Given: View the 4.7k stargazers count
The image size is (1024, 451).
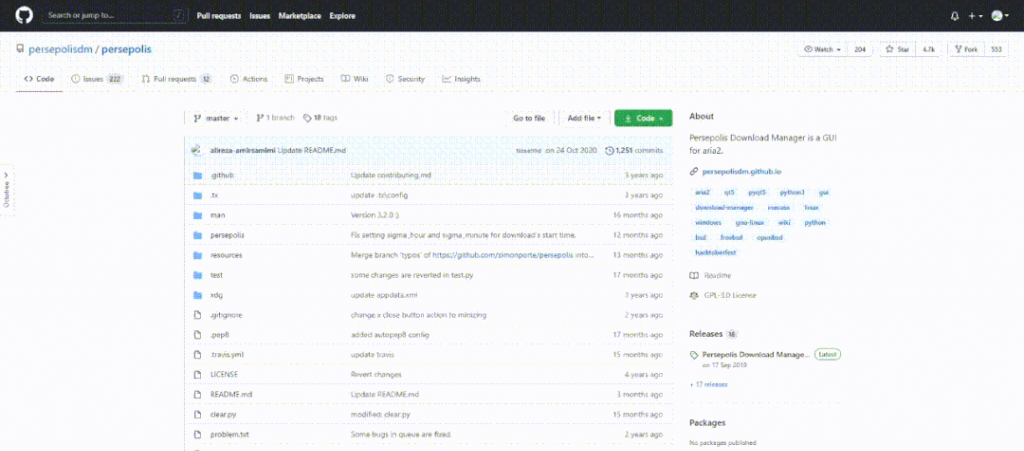Looking at the screenshot, I should tap(928, 50).
